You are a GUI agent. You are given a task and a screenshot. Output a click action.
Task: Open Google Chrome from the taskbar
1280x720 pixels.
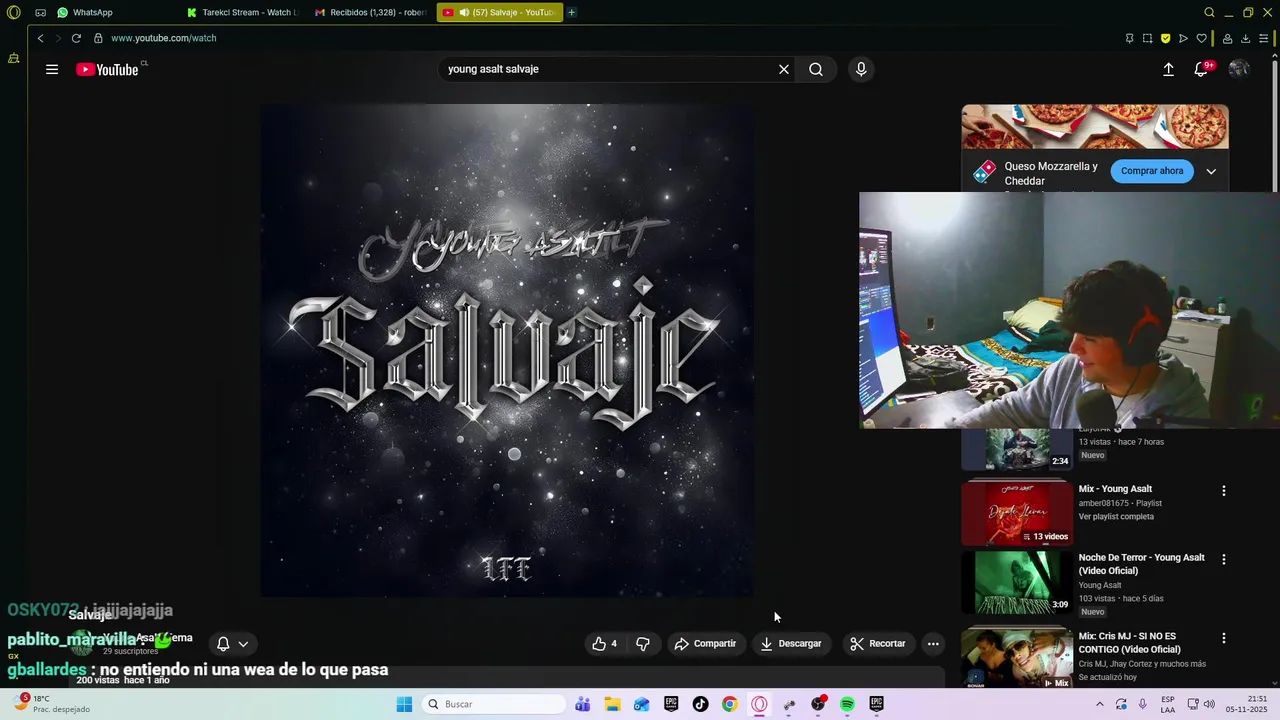pos(730,704)
